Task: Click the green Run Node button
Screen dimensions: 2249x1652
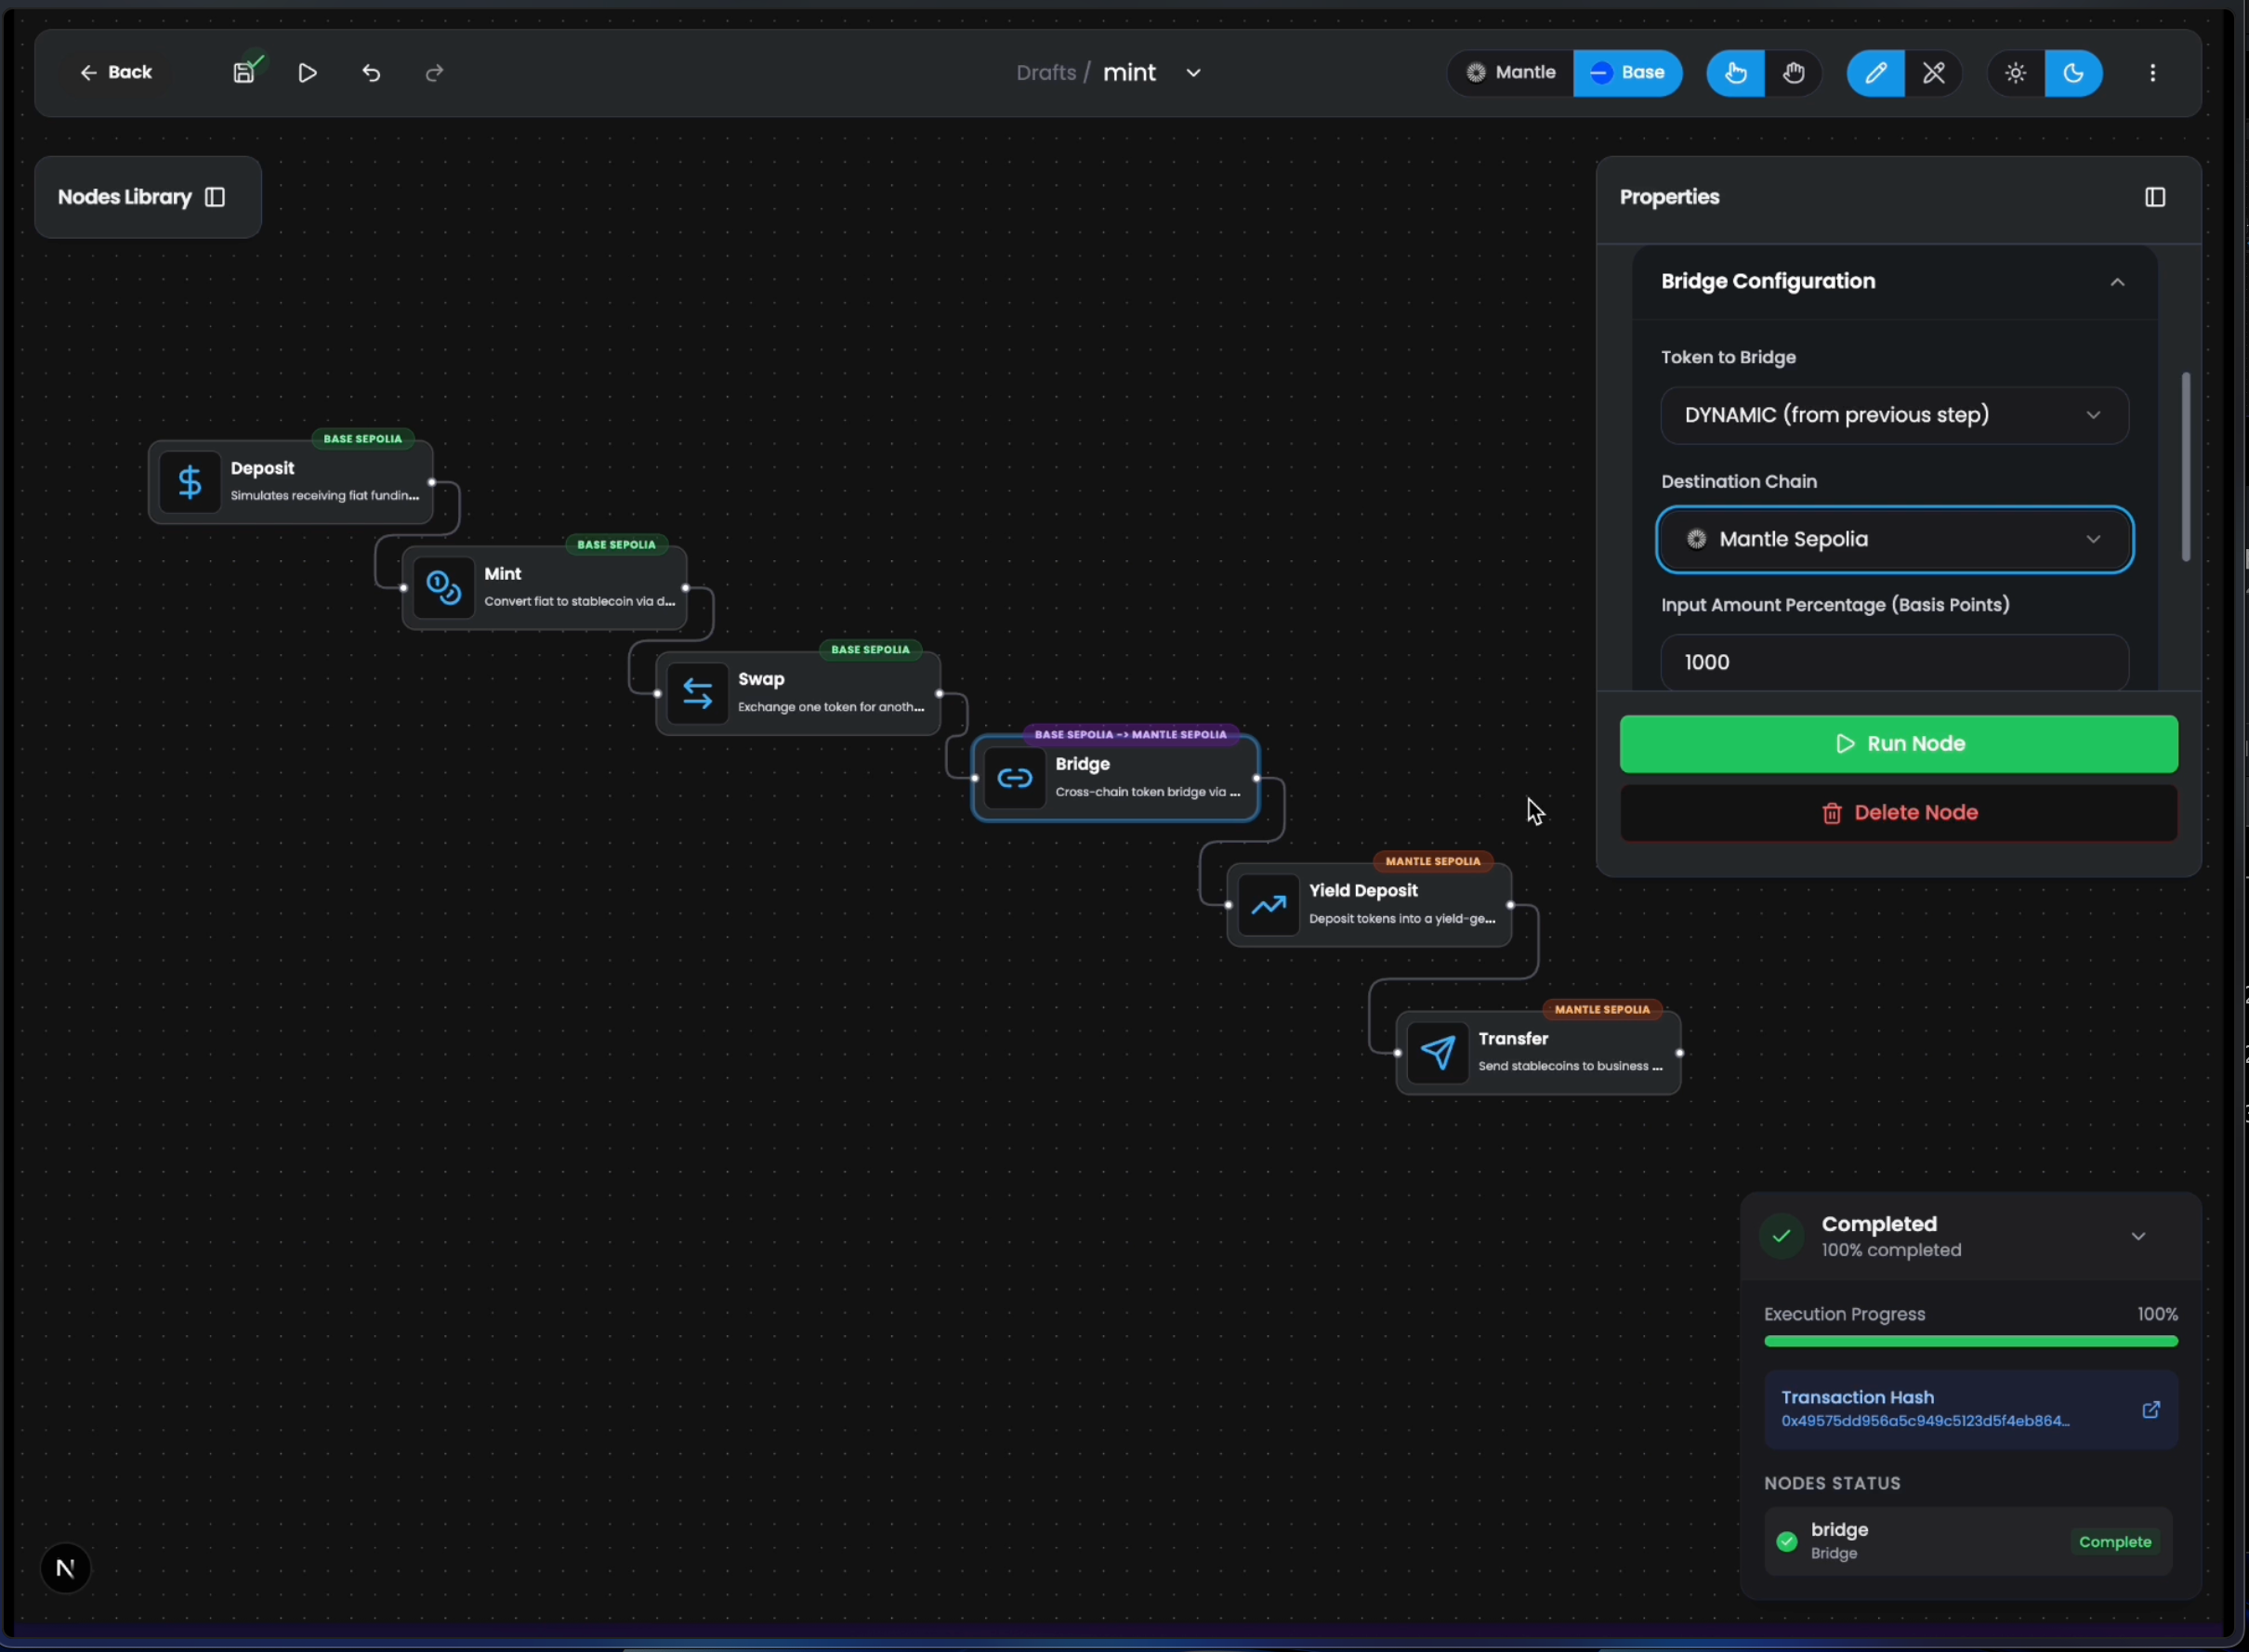Action: click(1897, 743)
